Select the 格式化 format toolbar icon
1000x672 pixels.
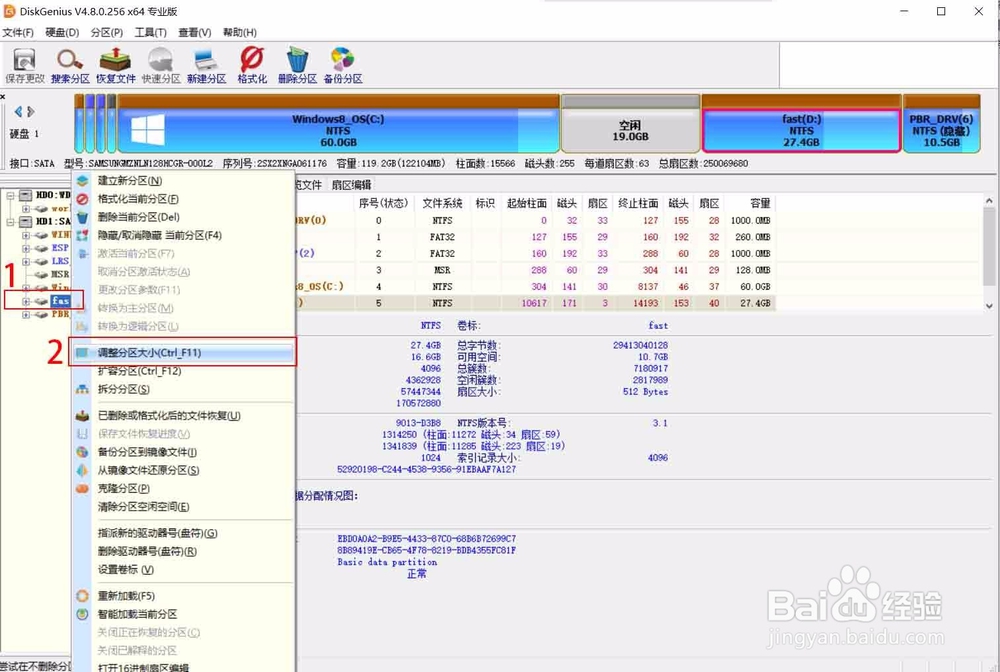click(250, 62)
